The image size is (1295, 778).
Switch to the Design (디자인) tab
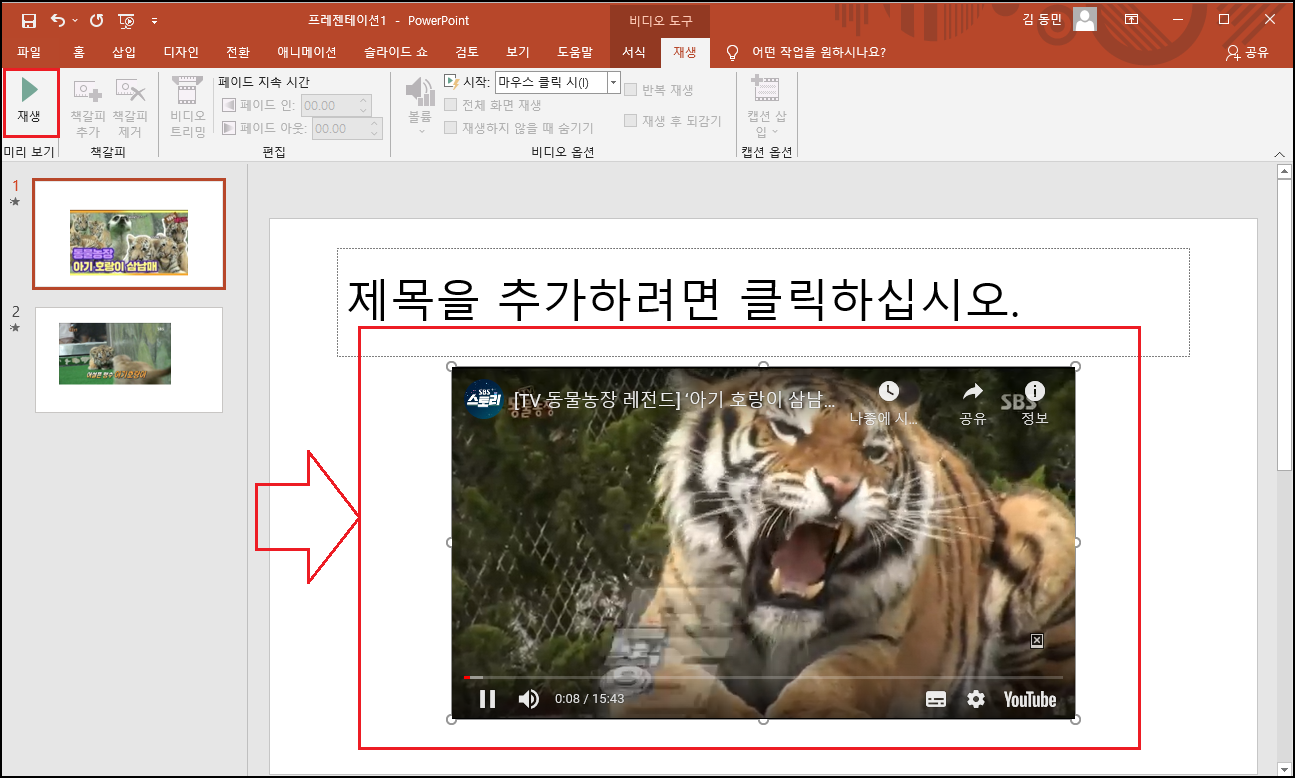click(181, 52)
